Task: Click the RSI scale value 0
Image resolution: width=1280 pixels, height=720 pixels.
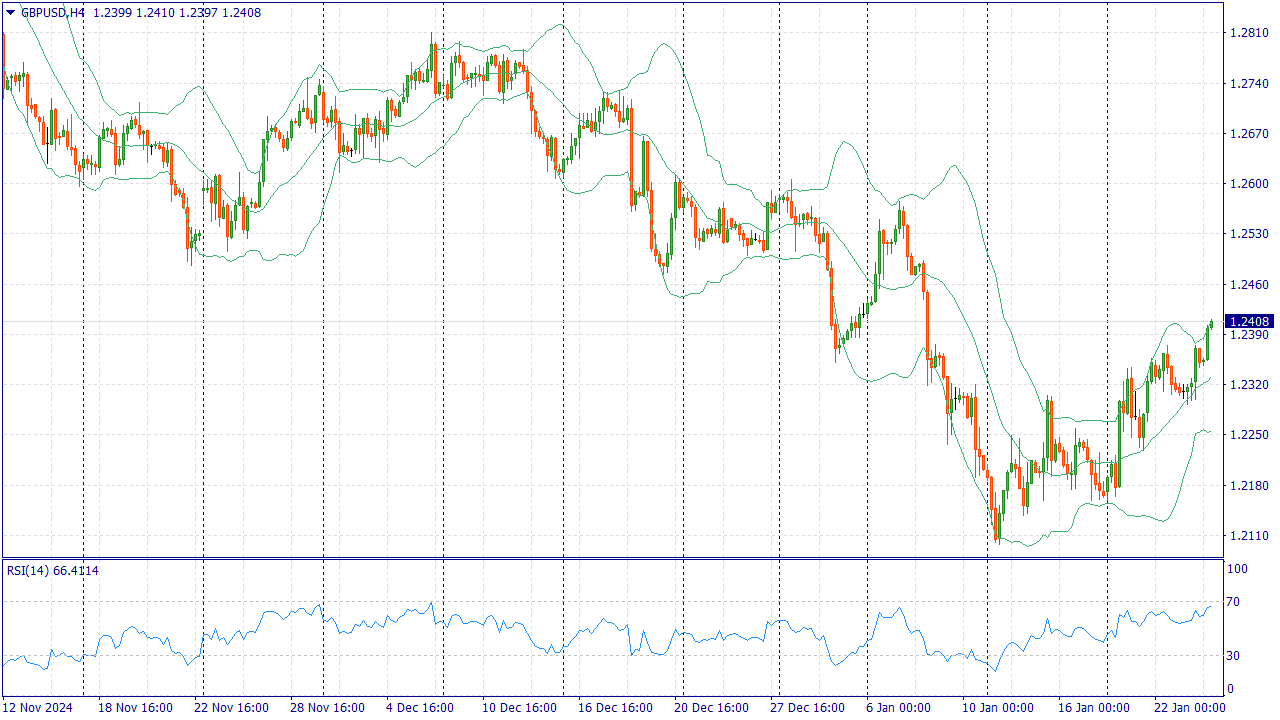Action: pyautogui.click(x=1231, y=689)
